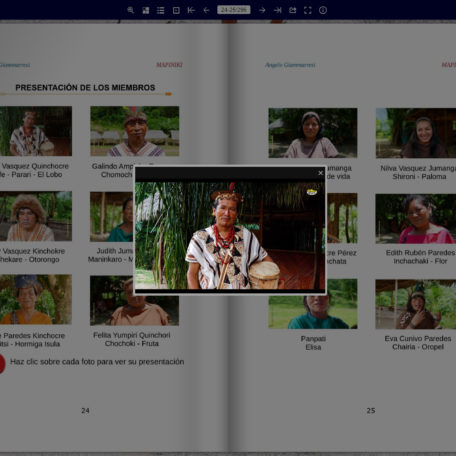The image size is (456, 456).
Task: Open Judith Maninkaro member photo
Action: pyautogui.click(x=112, y=217)
